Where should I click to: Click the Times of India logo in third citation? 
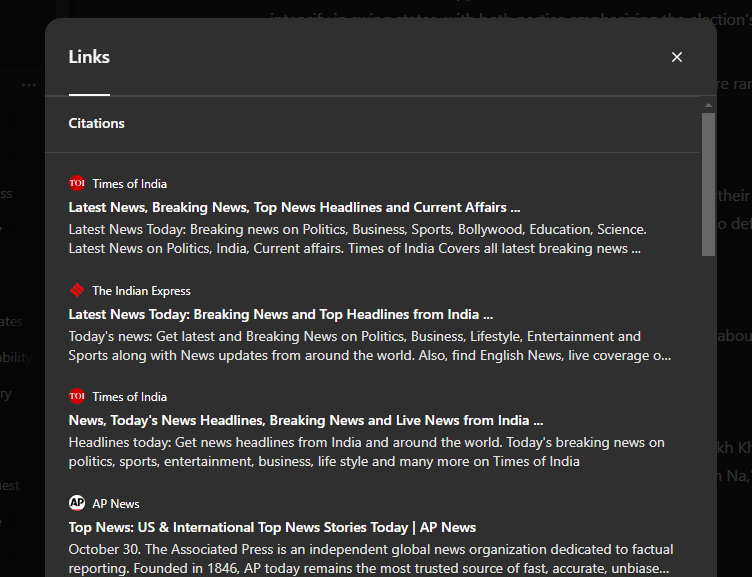click(x=77, y=396)
